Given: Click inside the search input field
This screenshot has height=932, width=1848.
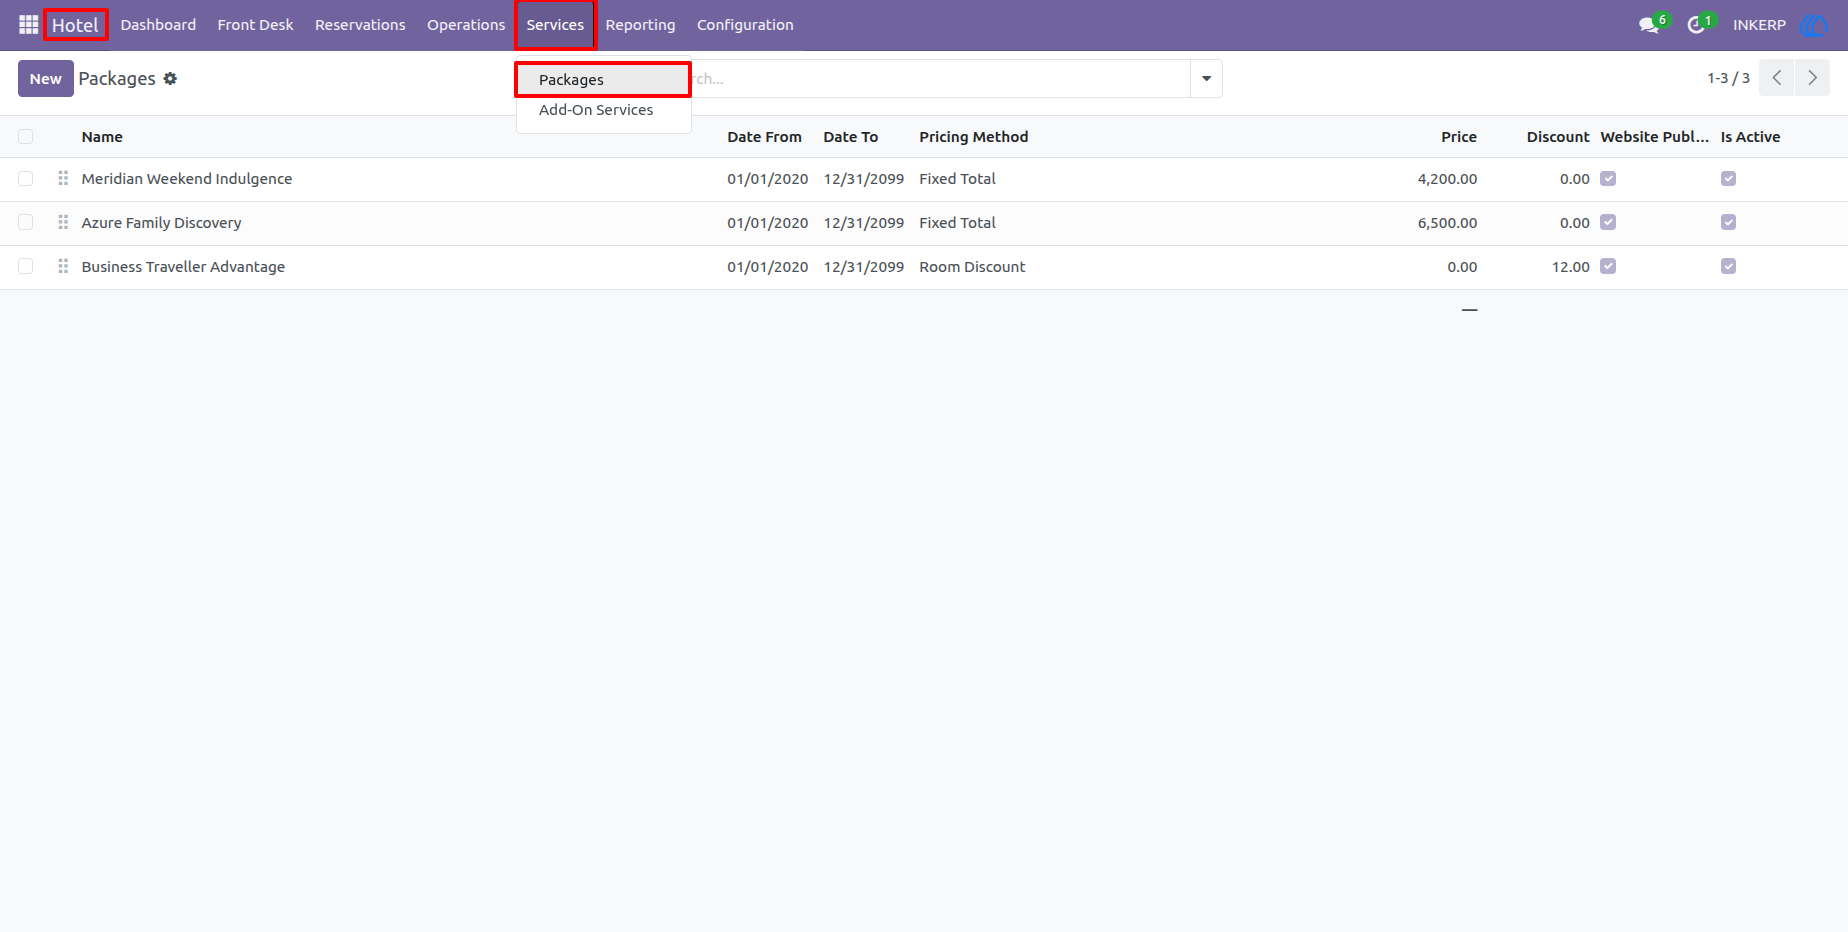Looking at the screenshot, I should [x=940, y=78].
